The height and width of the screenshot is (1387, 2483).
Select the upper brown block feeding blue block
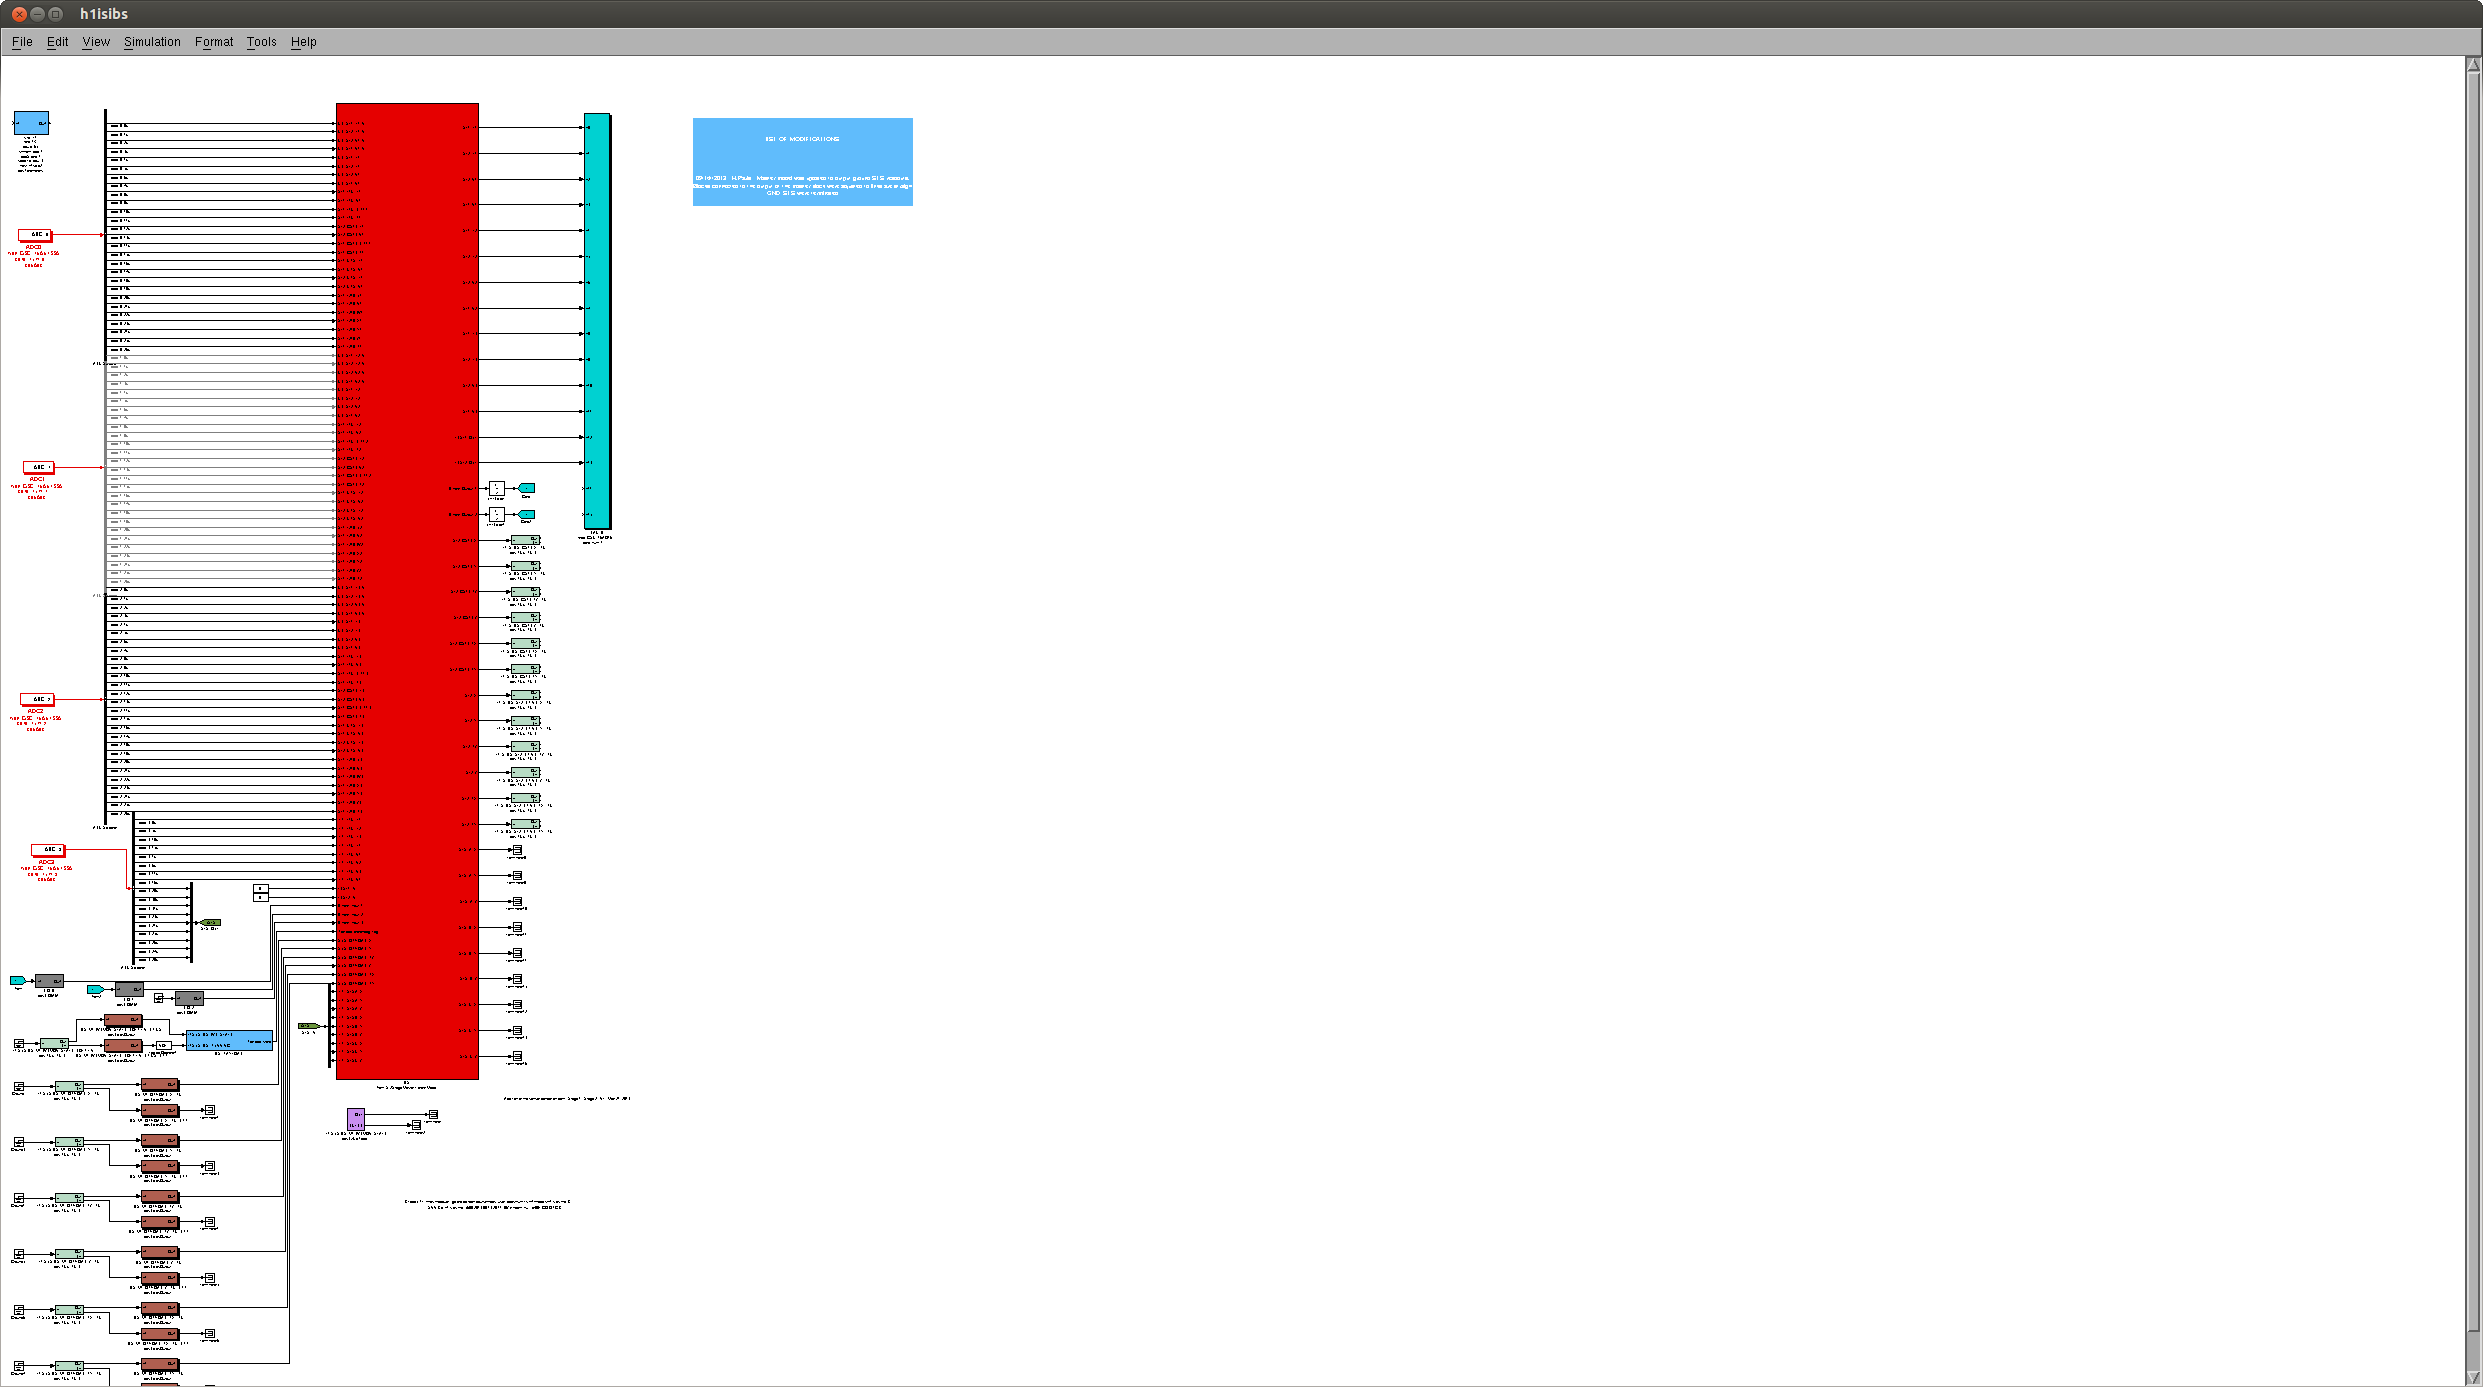coord(123,1020)
